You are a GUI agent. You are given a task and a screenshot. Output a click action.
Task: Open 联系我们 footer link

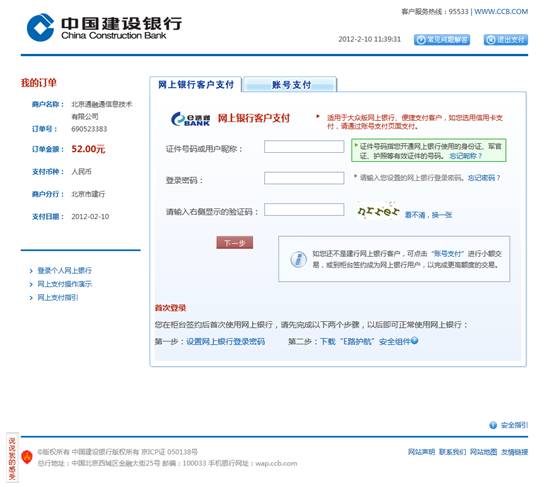[x=452, y=452]
